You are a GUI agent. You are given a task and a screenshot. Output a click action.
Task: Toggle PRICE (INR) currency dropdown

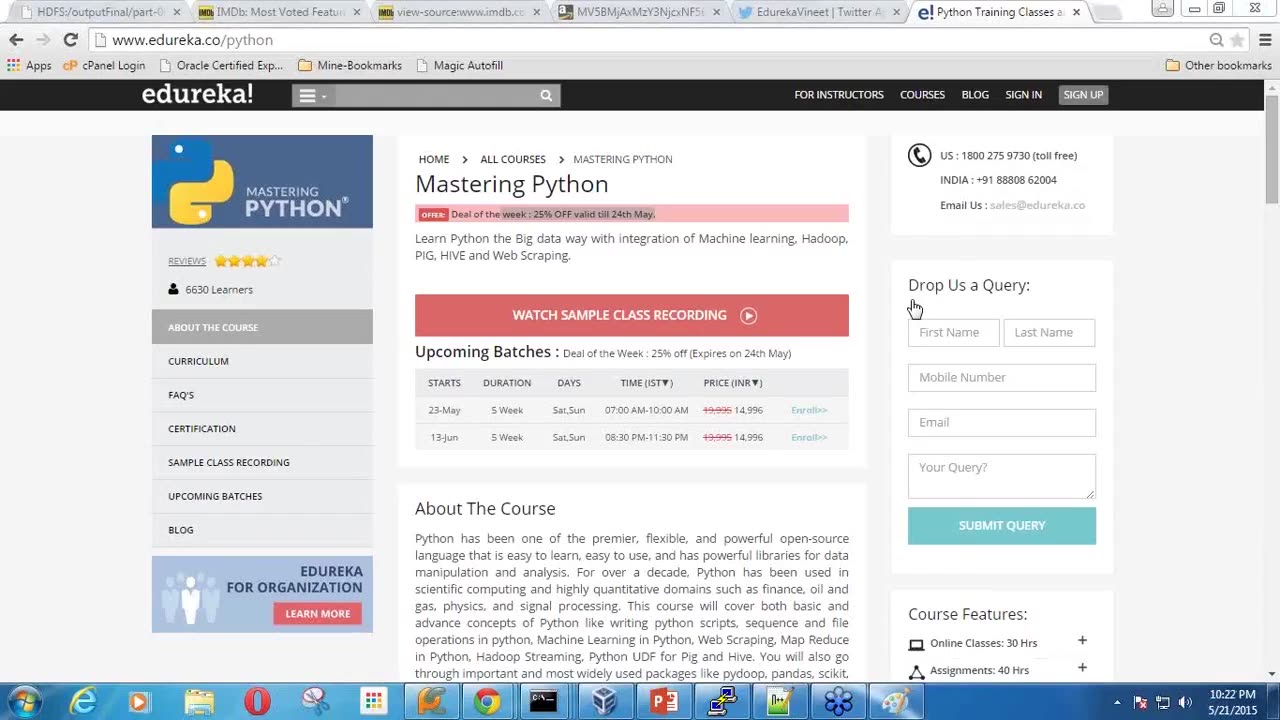732,383
